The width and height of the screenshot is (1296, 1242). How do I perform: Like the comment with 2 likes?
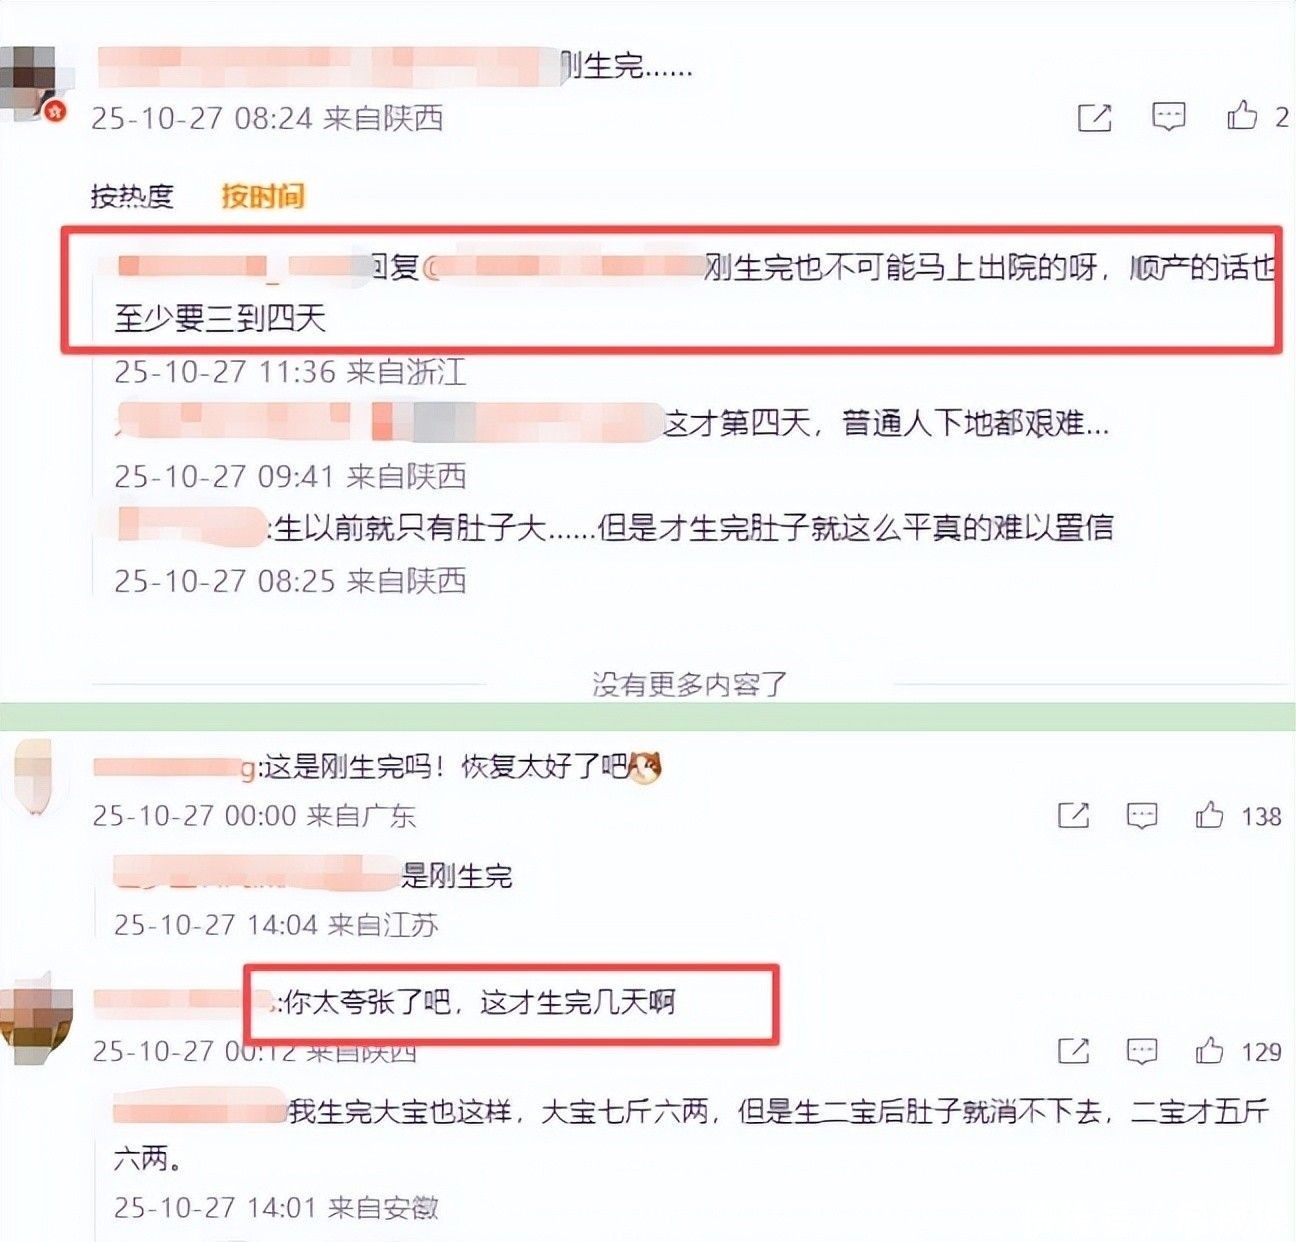coord(1242,115)
